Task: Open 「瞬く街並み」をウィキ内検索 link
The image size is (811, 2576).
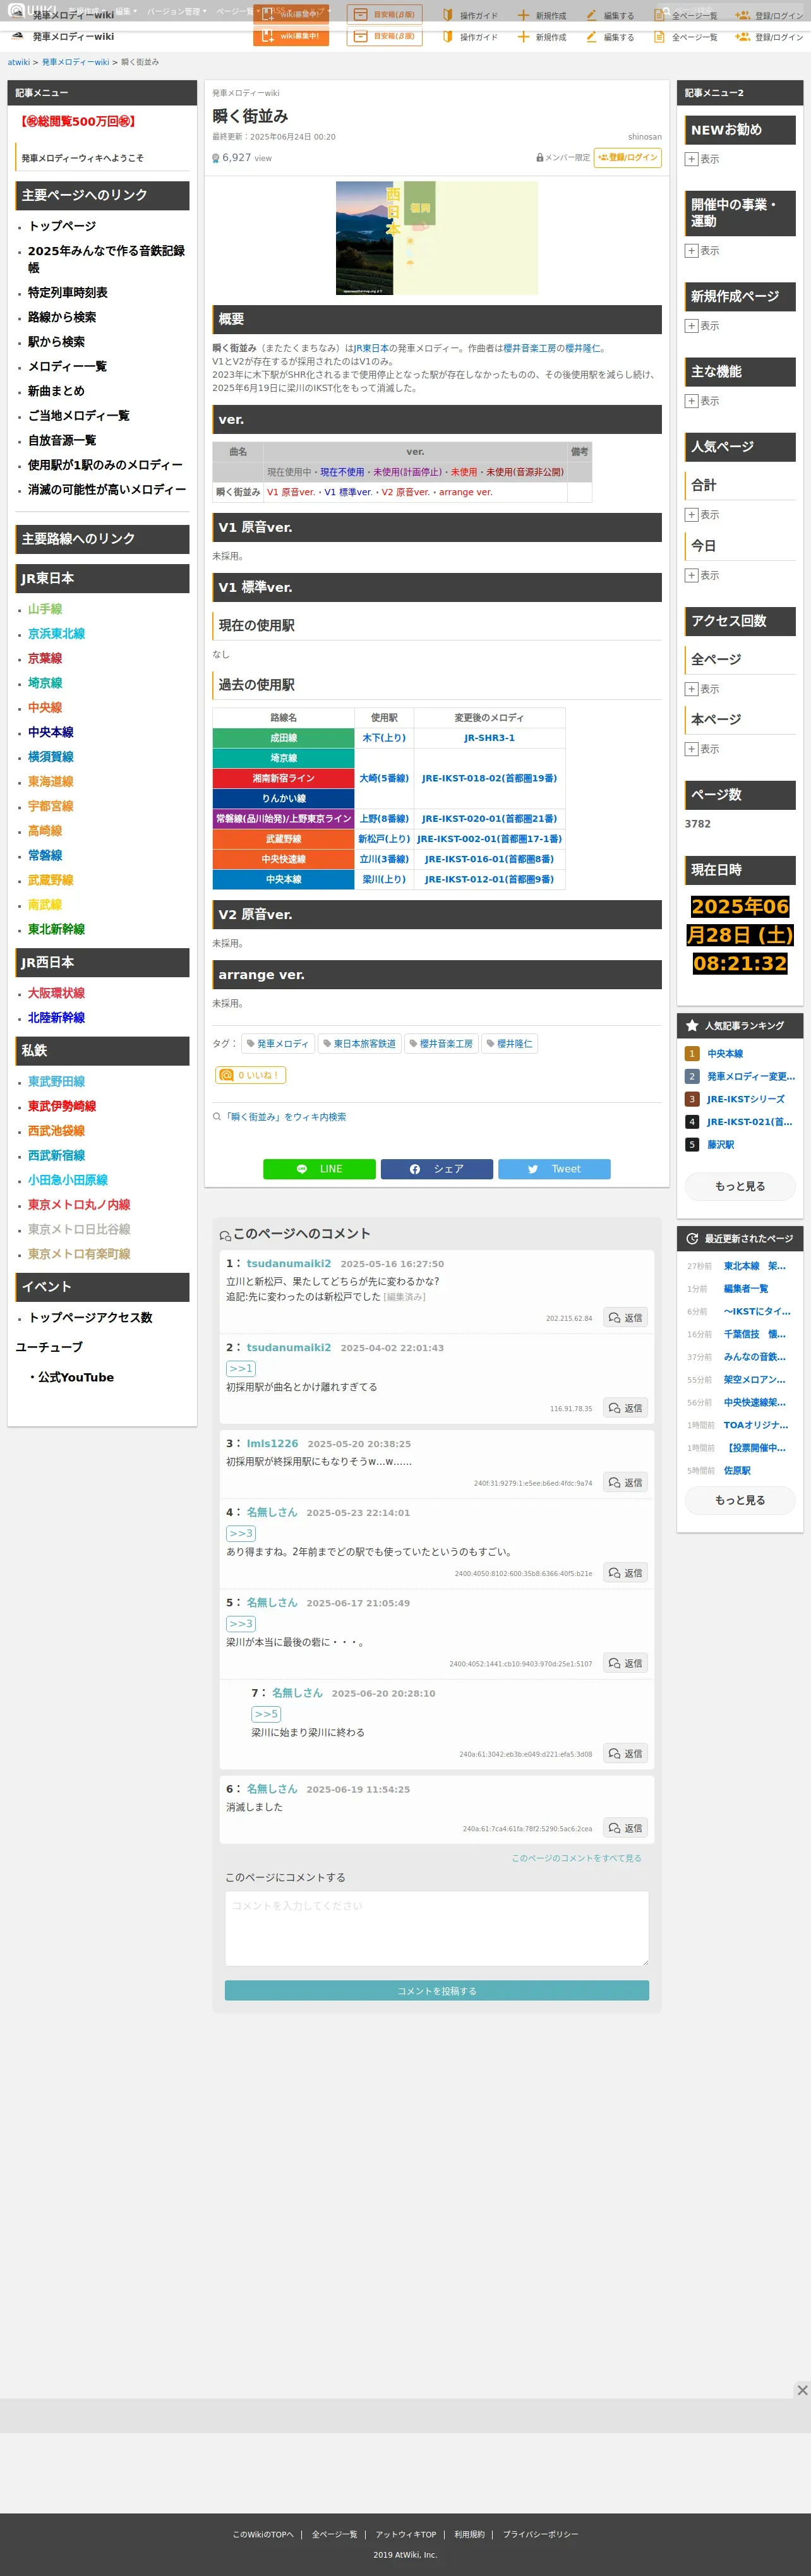Action: [x=284, y=1117]
